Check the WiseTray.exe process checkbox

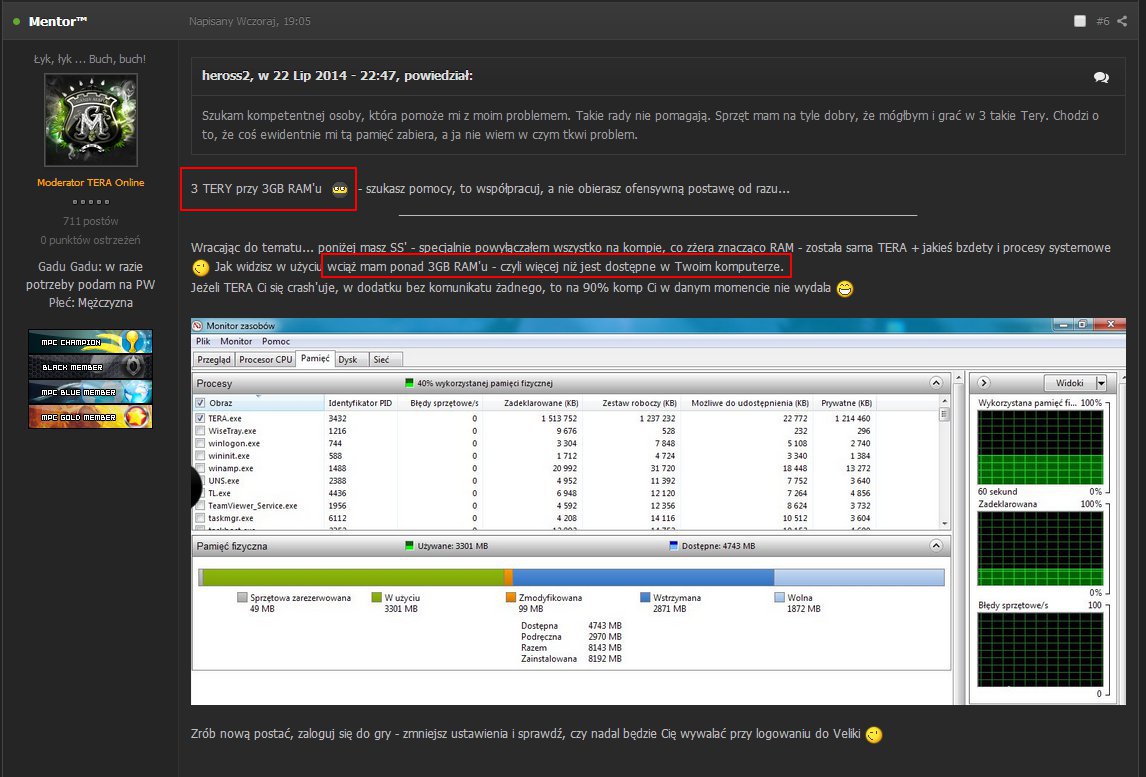pos(200,431)
